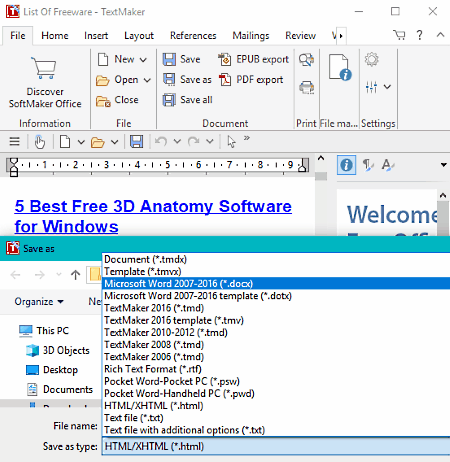Click the ruler indent marker at left
Screen dimensions: 450x462
pyautogui.click(x=13, y=167)
